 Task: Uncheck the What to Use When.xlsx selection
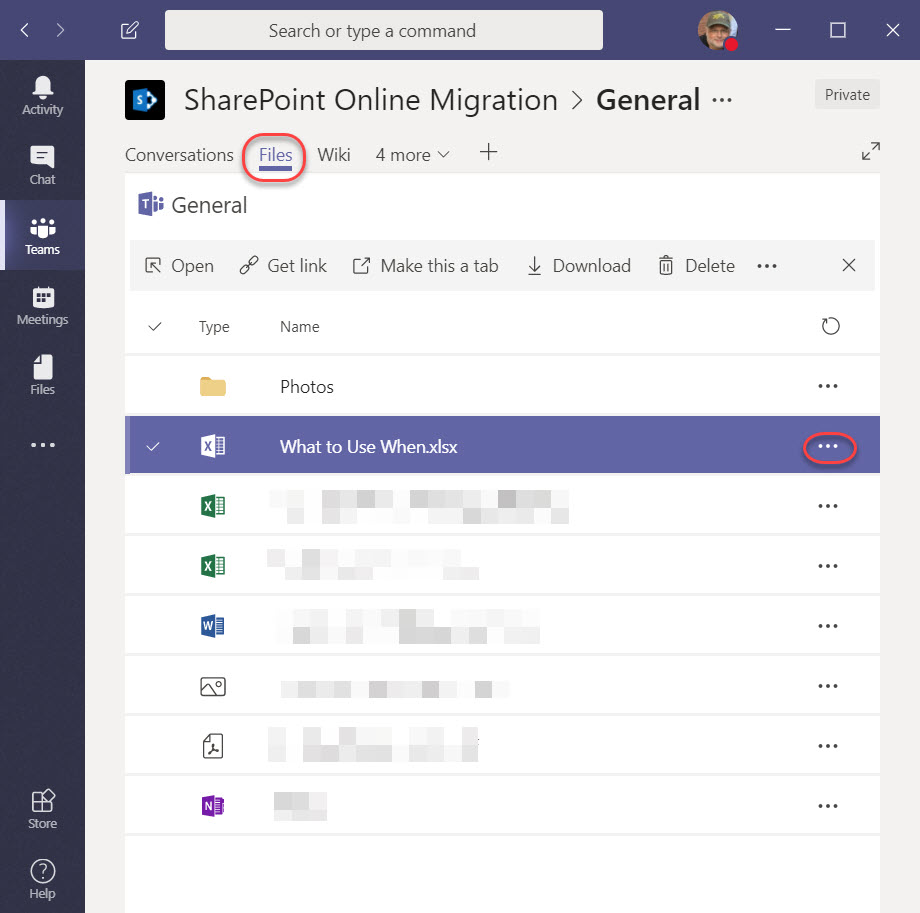[x=153, y=446]
